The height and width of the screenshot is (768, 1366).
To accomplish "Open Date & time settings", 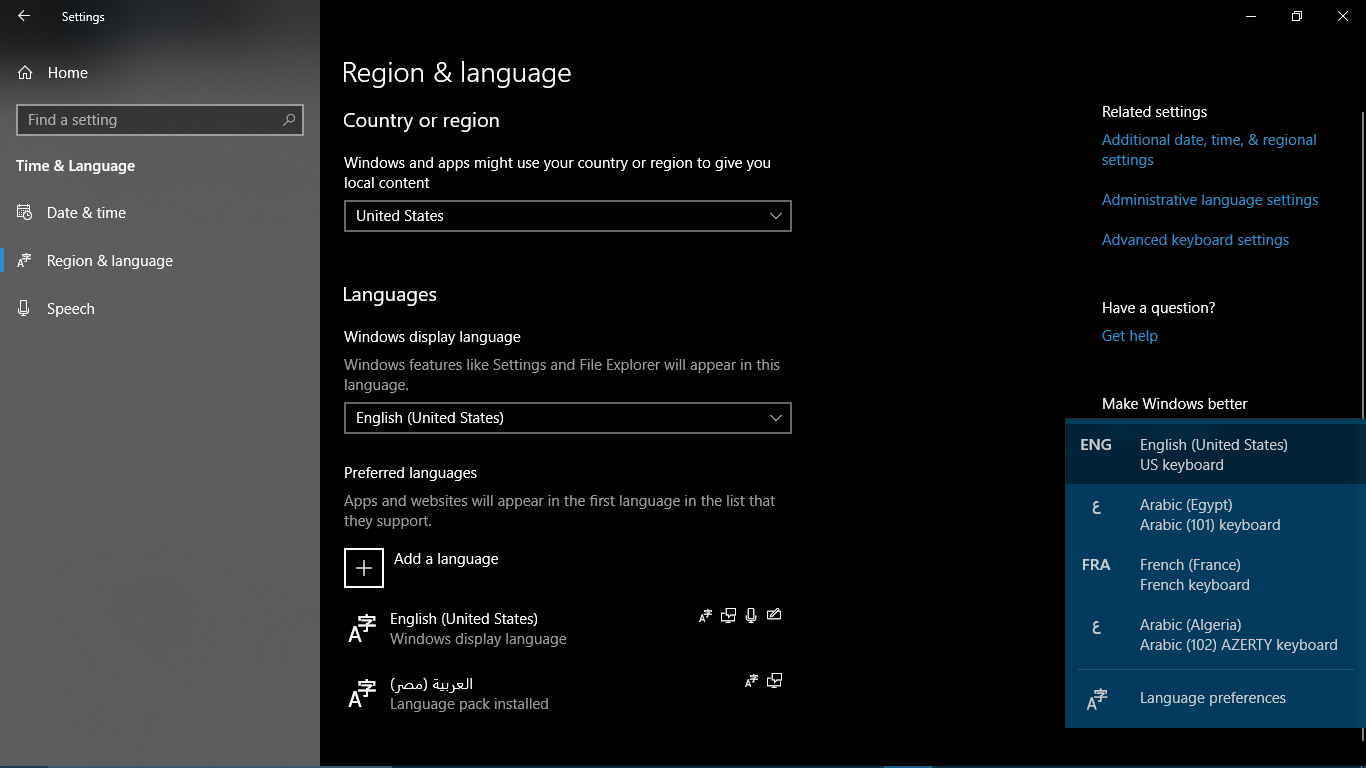I will 160,213.
